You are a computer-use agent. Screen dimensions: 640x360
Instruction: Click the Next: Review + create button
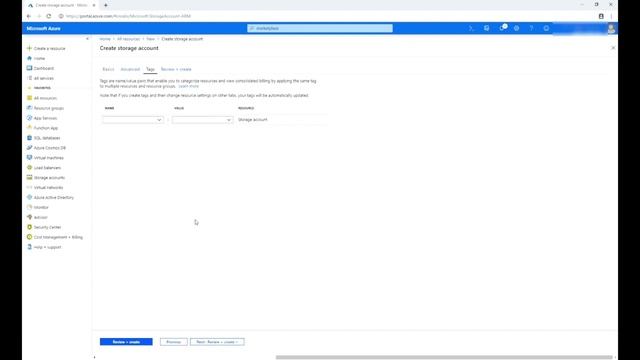click(x=217, y=342)
